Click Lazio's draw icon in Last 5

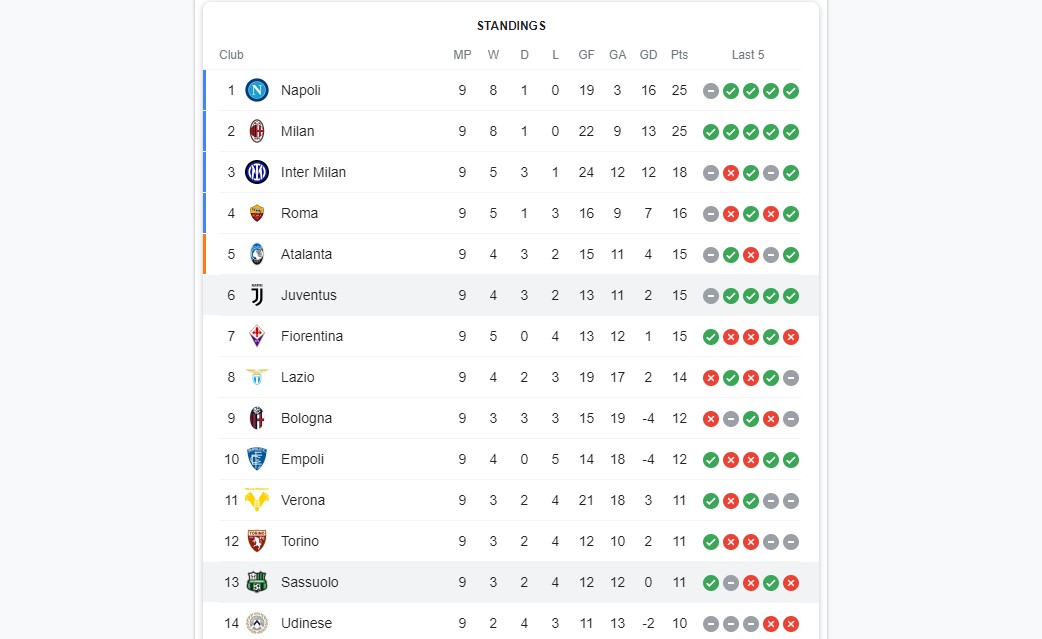click(x=791, y=378)
